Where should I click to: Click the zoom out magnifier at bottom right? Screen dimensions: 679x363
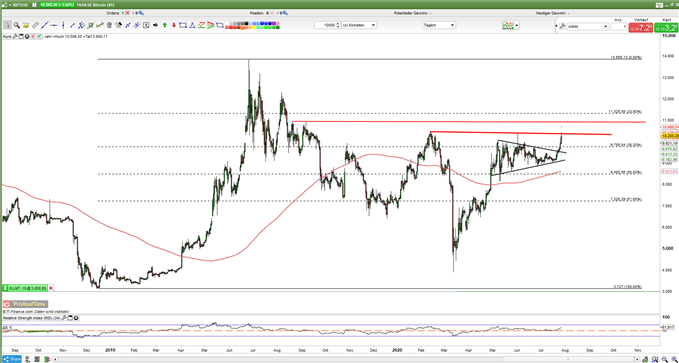click(664, 359)
